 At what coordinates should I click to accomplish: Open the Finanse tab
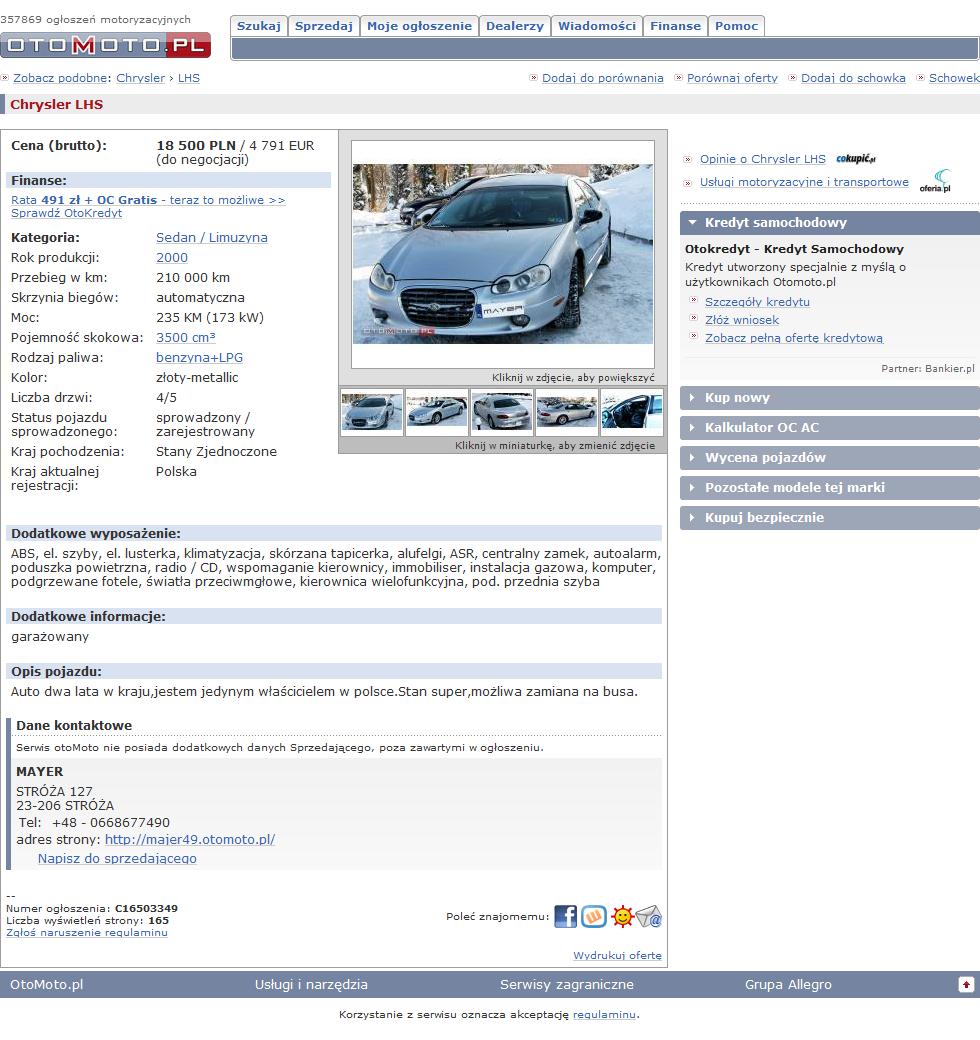click(x=675, y=26)
